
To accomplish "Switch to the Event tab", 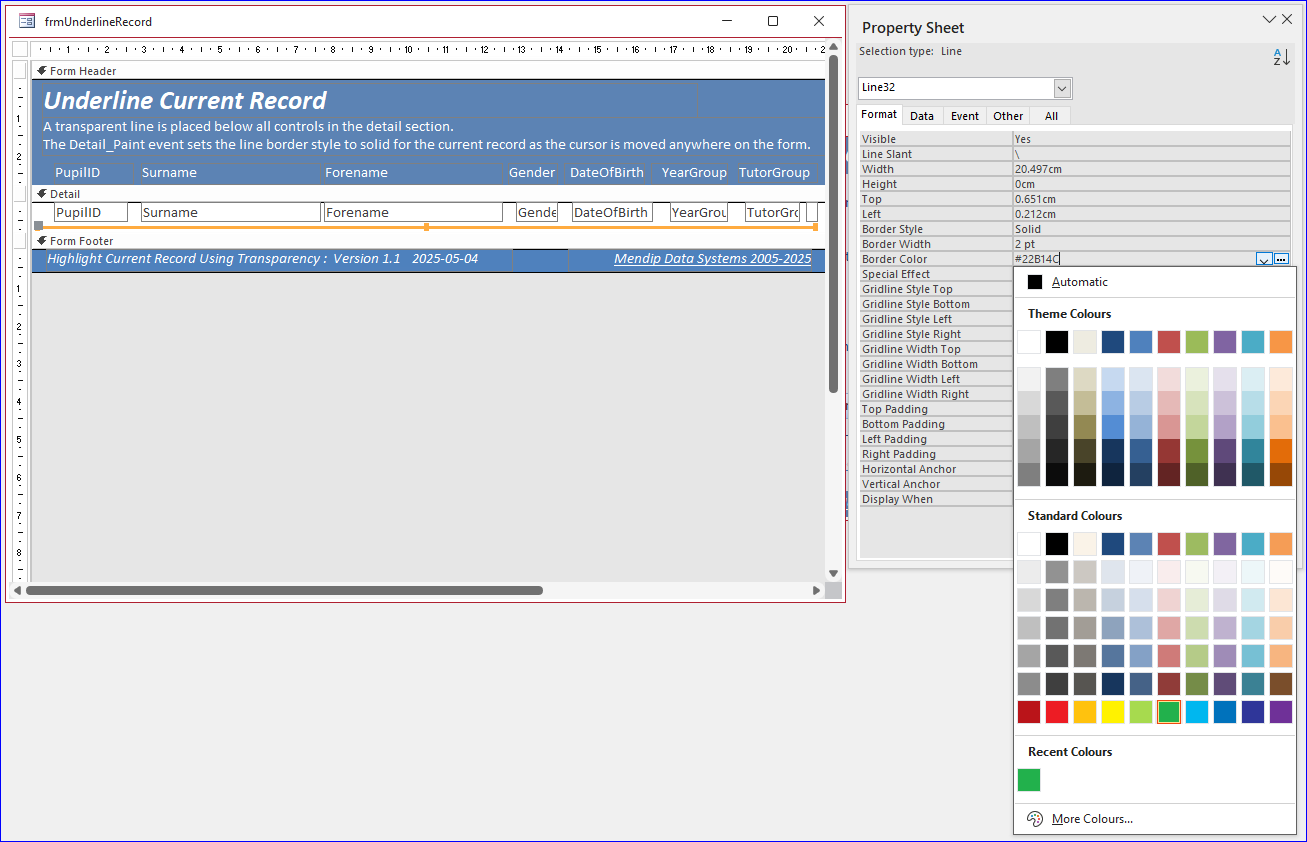I will click(965, 116).
